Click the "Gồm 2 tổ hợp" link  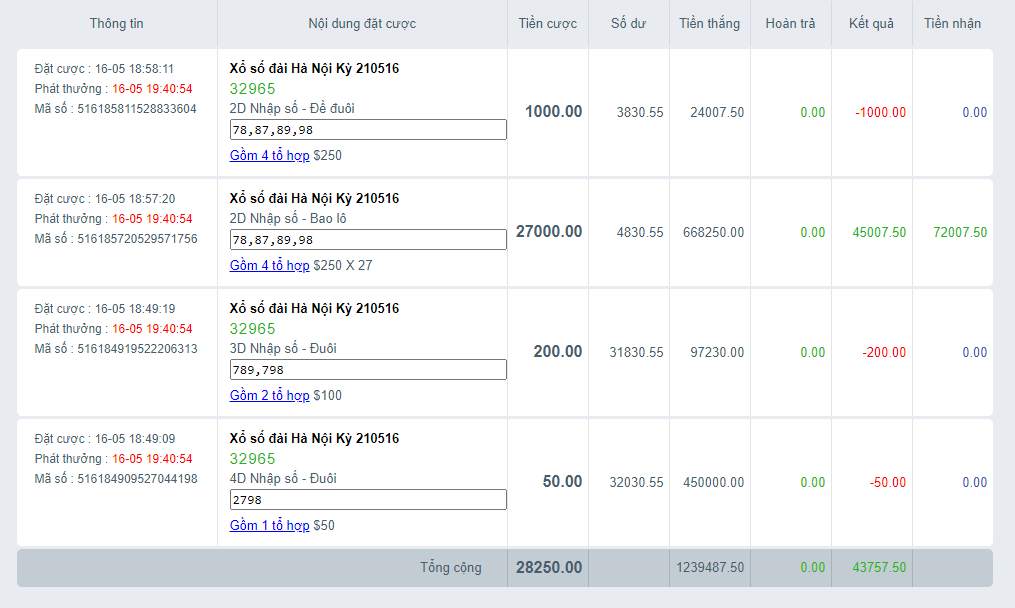(269, 396)
